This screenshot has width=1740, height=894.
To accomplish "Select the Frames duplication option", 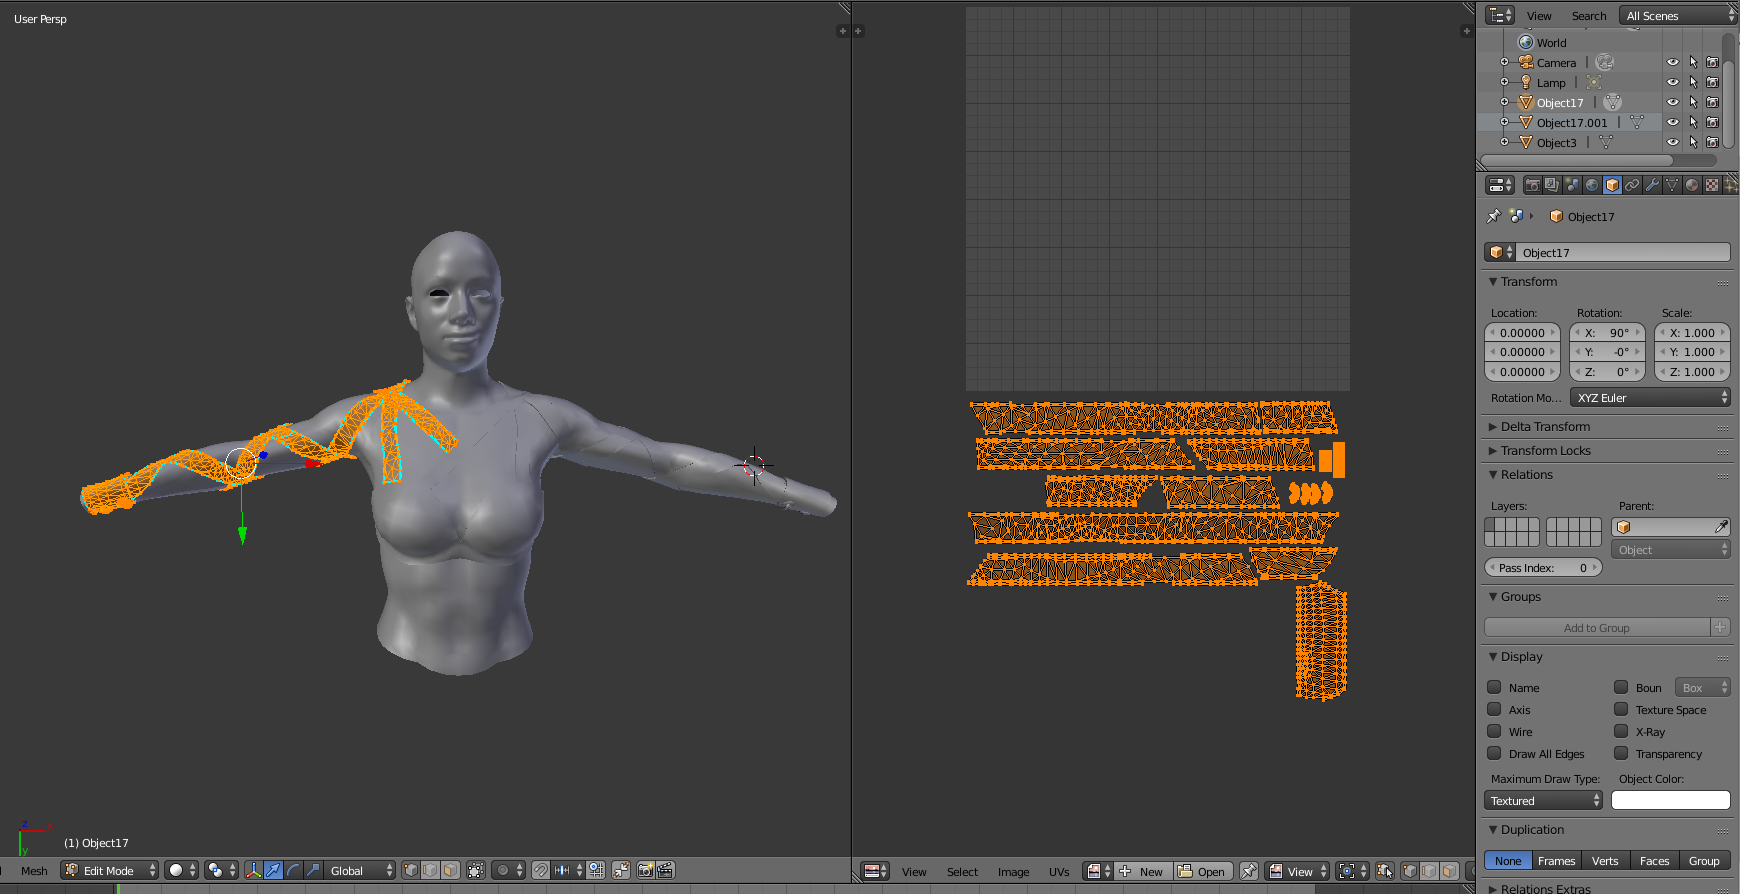I will tap(1556, 860).
